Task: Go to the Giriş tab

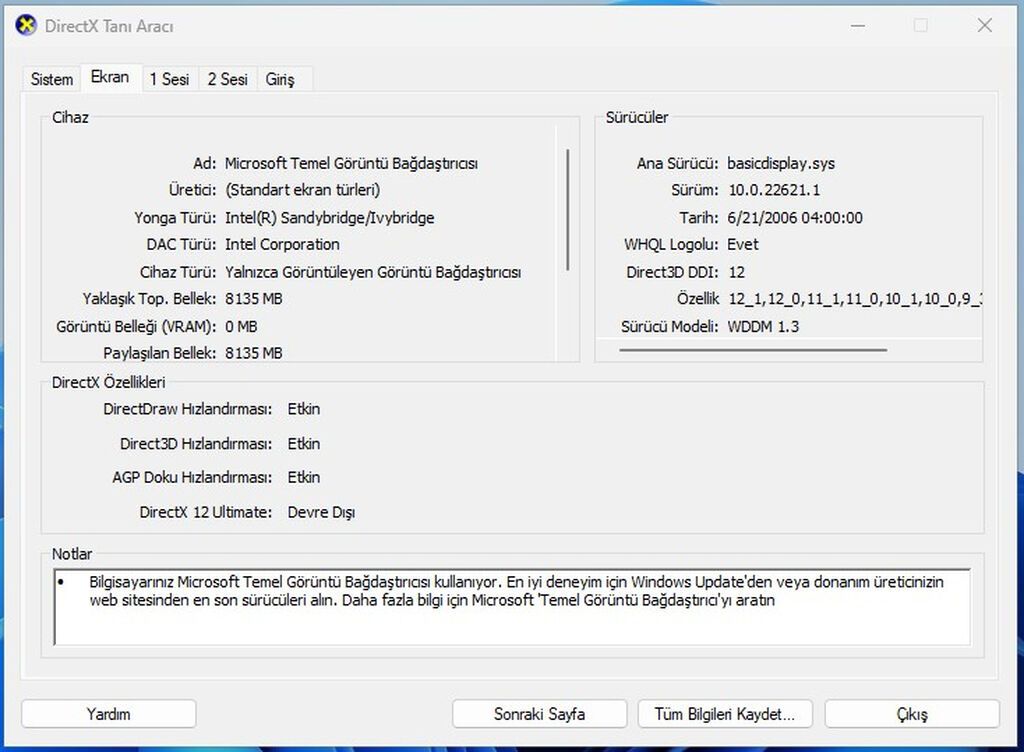Action: pos(280,79)
